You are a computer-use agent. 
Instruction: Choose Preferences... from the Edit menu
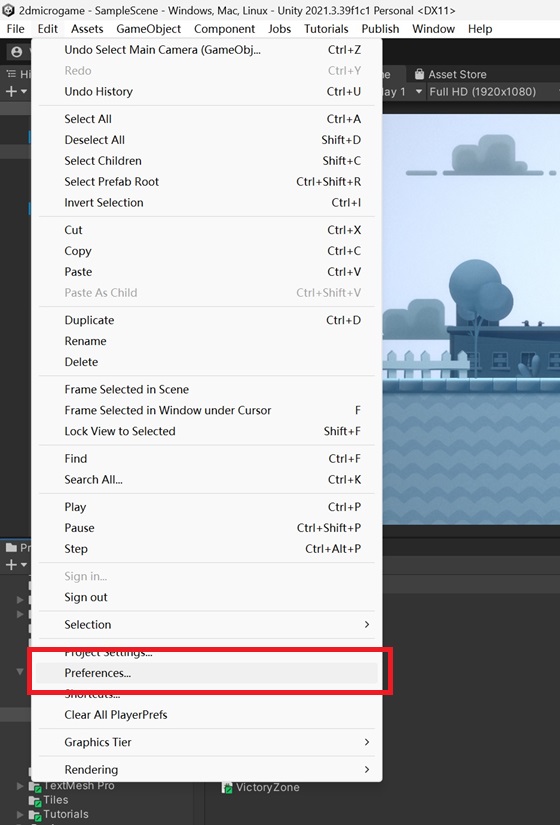pos(207,673)
